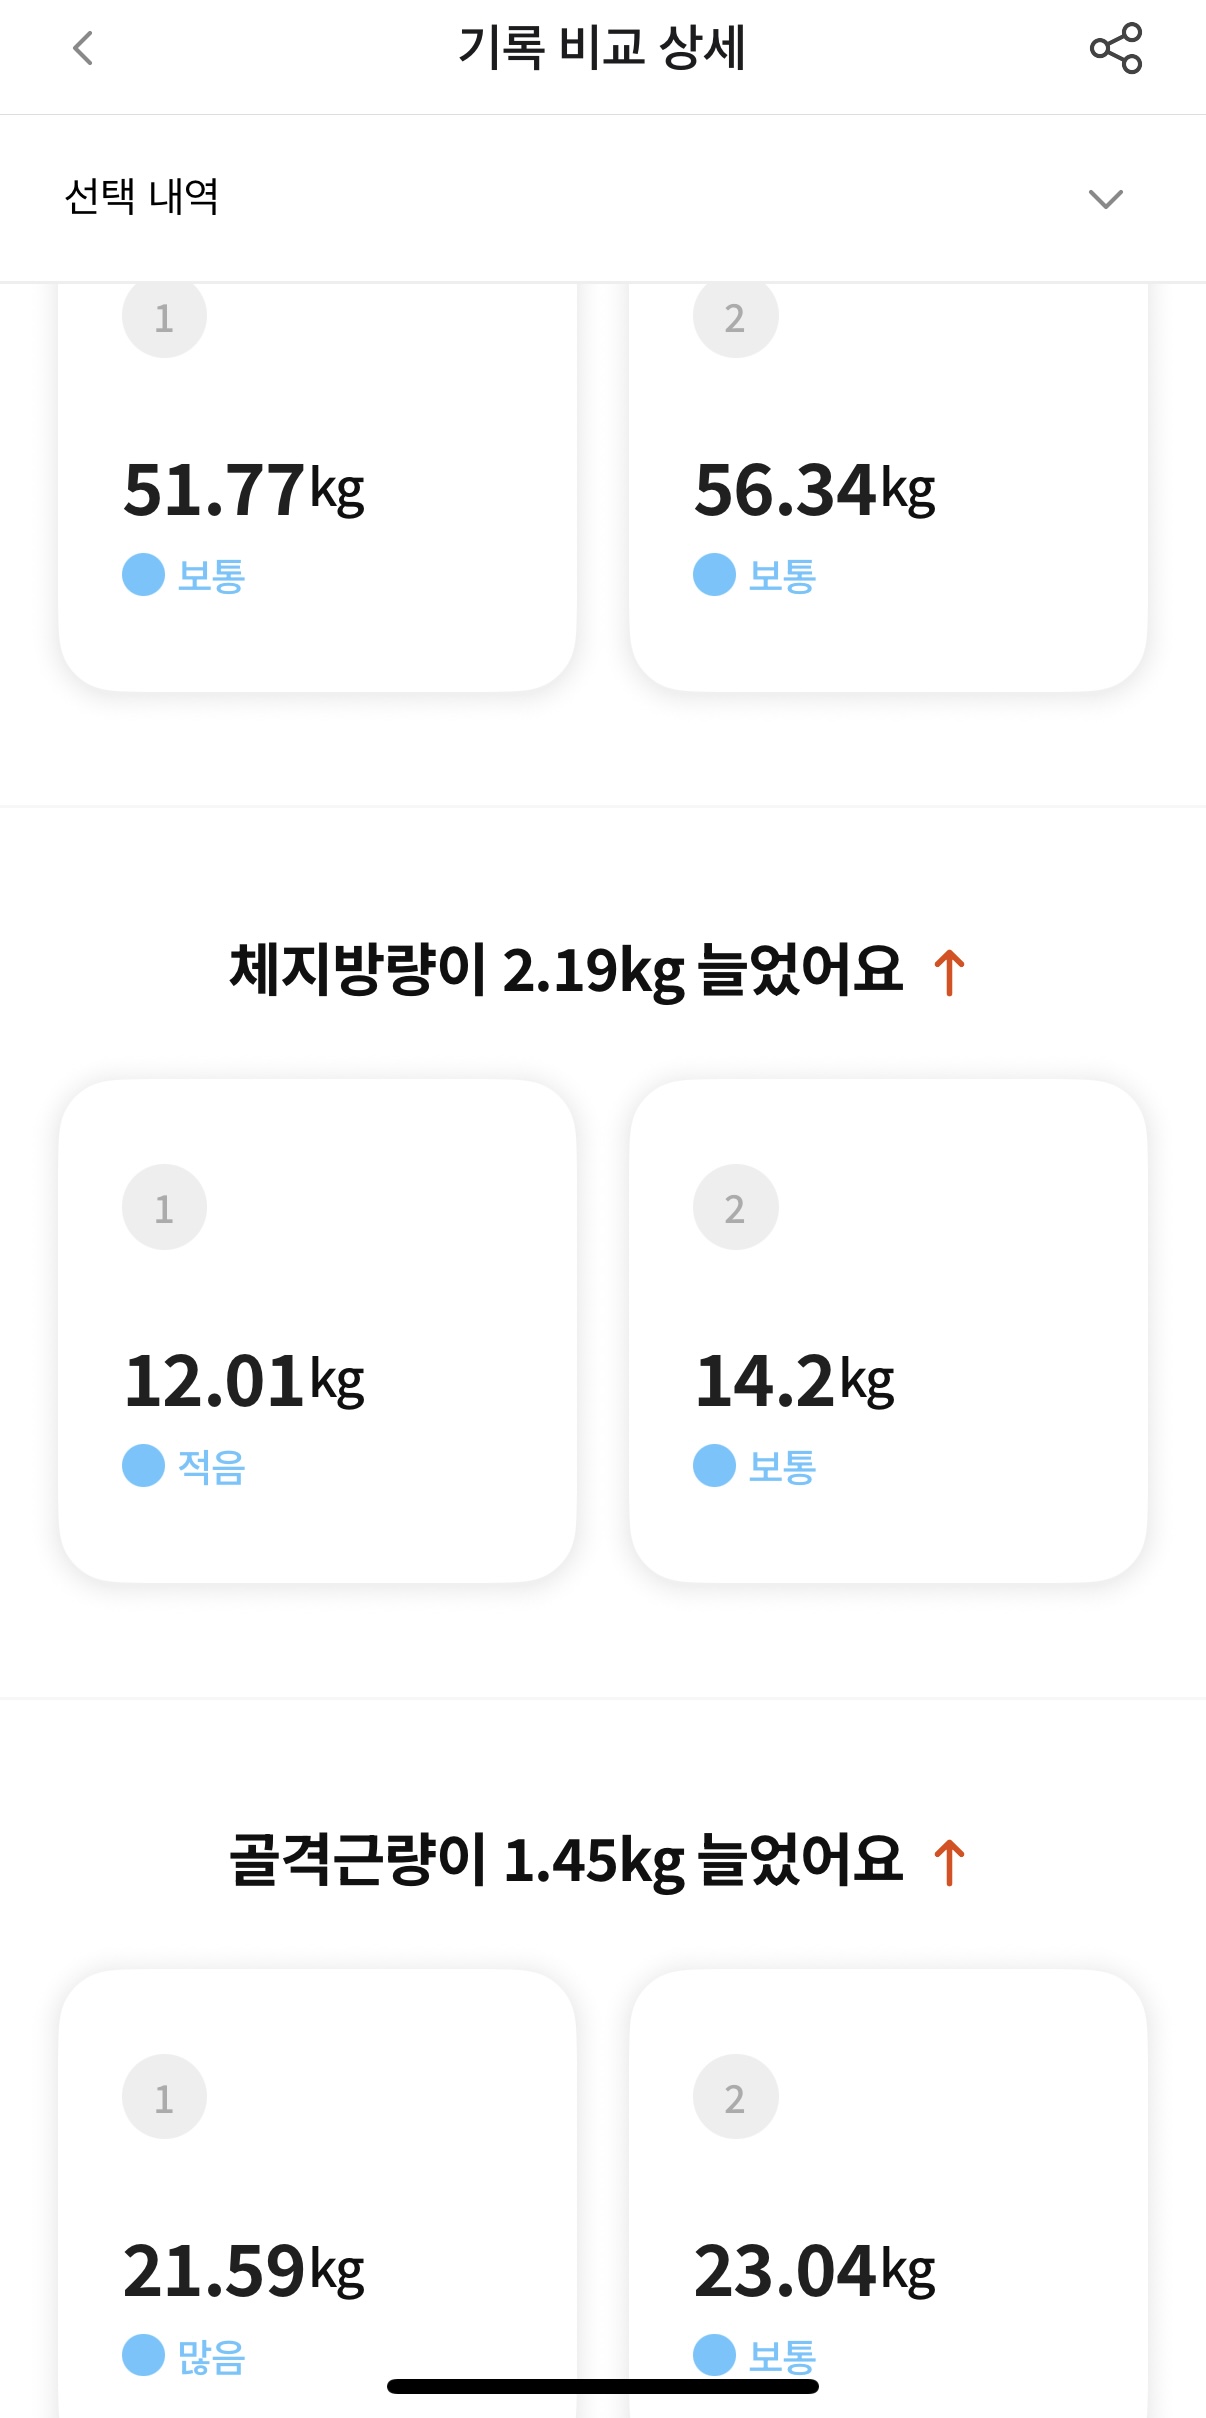Viewport: 1206px width, 2418px height.
Task: Tap the home indicator bar at the bottom
Action: 603,2387
